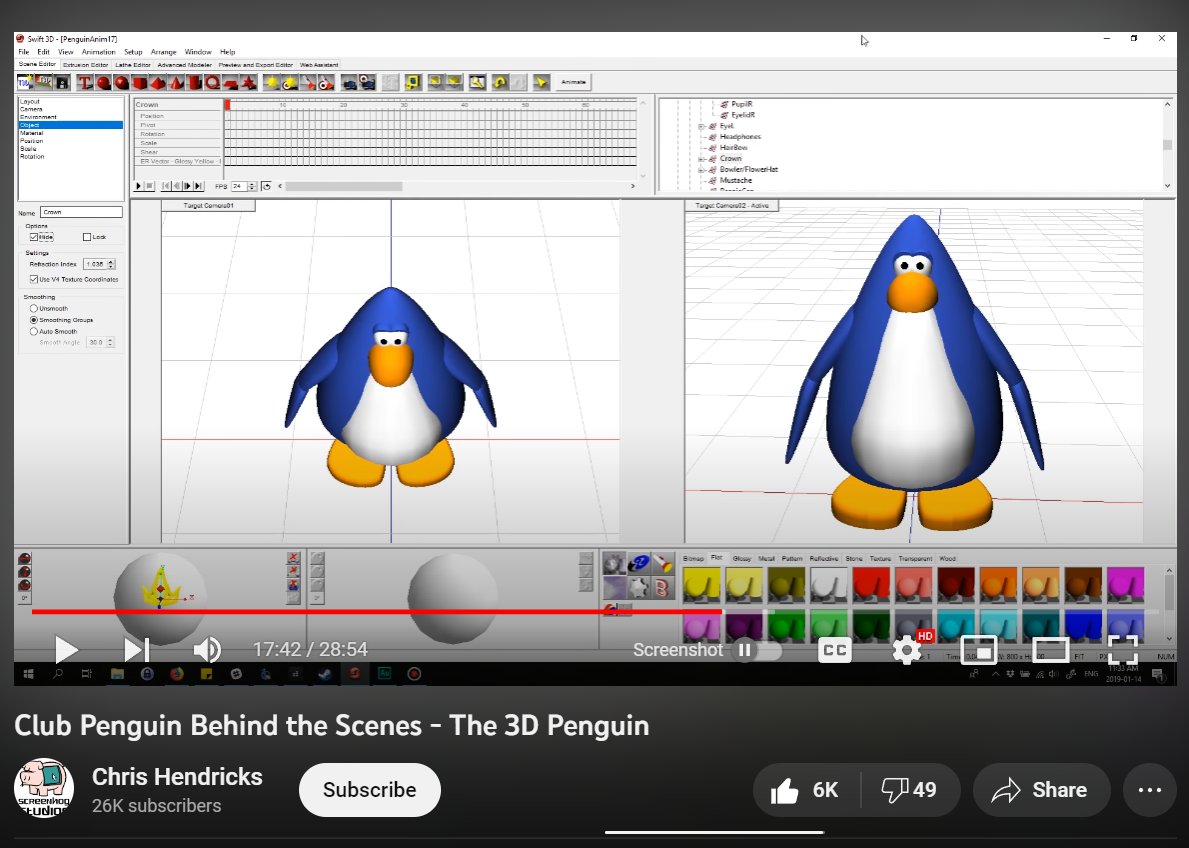Open the Animation menu
Screen dimensions: 1189x848
99,52
